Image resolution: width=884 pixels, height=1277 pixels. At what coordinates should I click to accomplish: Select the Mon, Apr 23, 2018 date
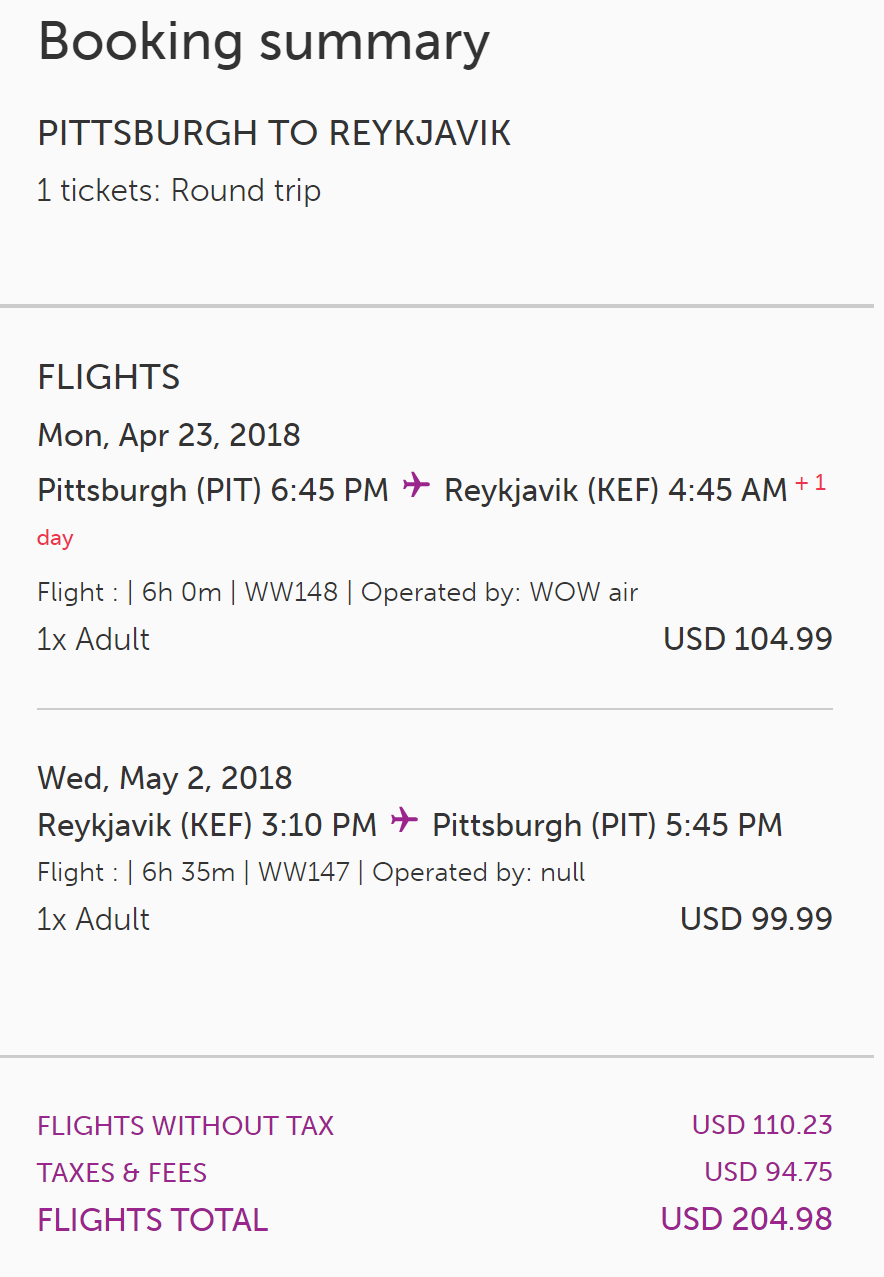coord(169,435)
